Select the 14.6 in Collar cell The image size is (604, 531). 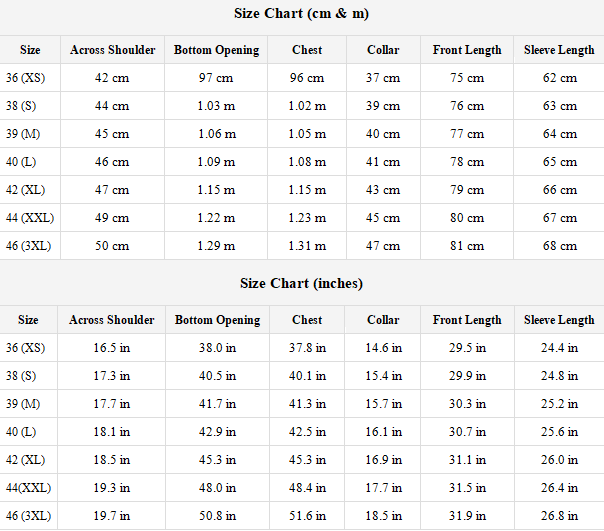tap(383, 348)
